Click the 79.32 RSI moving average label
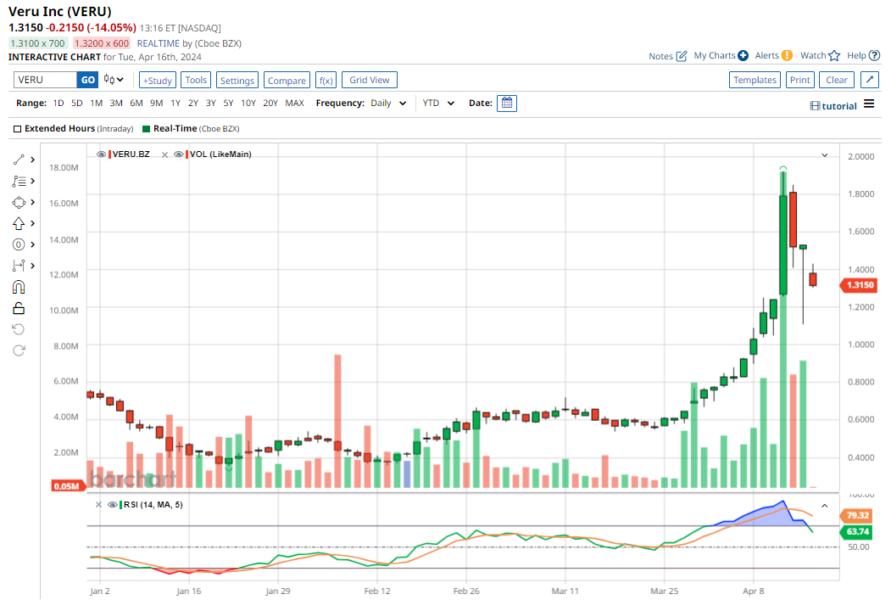This screenshot has height=600, width=891. click(857, 515)
